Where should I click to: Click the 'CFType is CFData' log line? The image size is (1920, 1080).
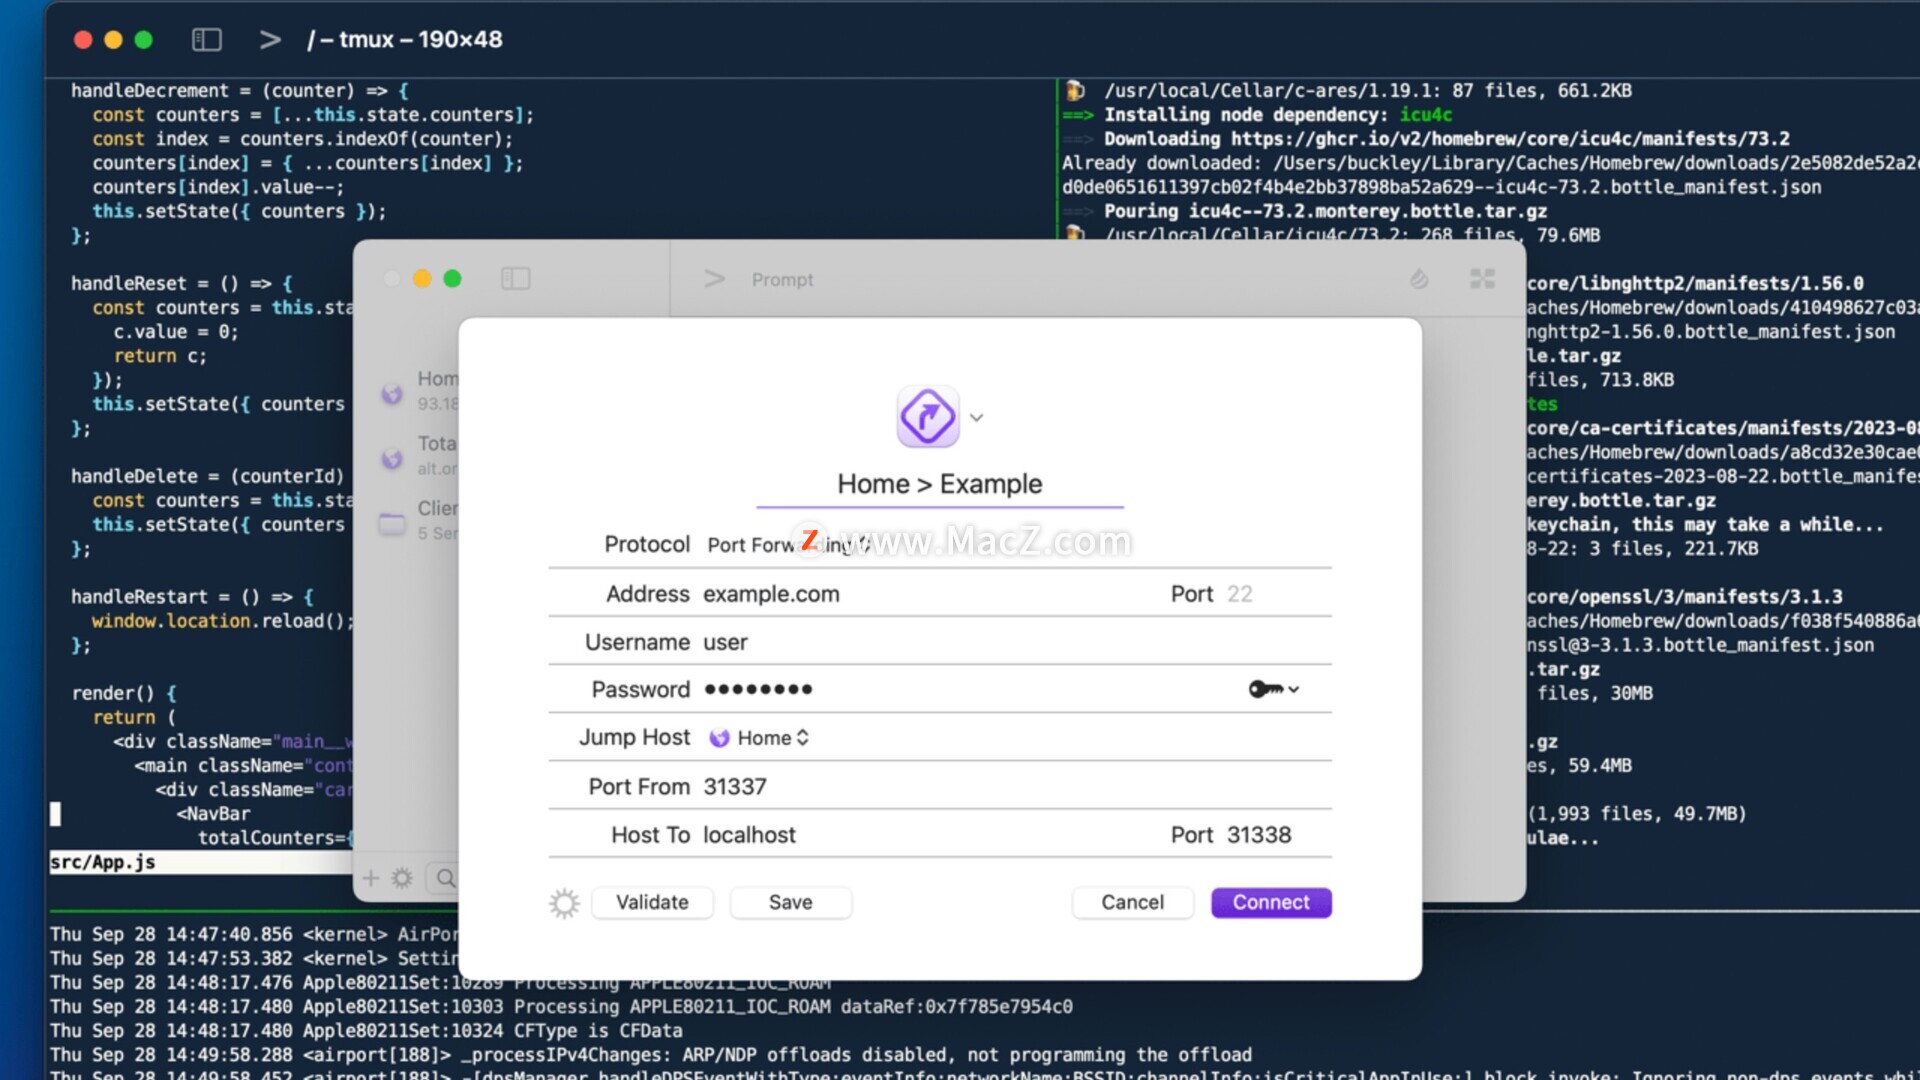click(x=366, y=1031)
